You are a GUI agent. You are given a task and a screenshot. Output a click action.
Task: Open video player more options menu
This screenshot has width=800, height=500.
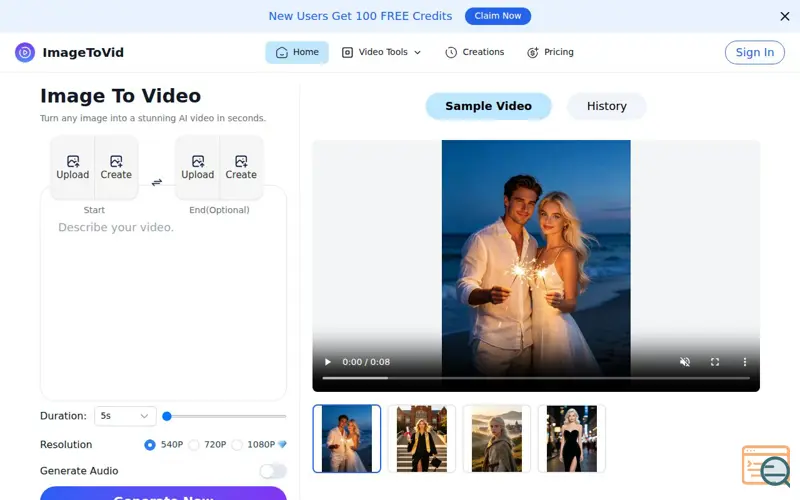(744, 362)
